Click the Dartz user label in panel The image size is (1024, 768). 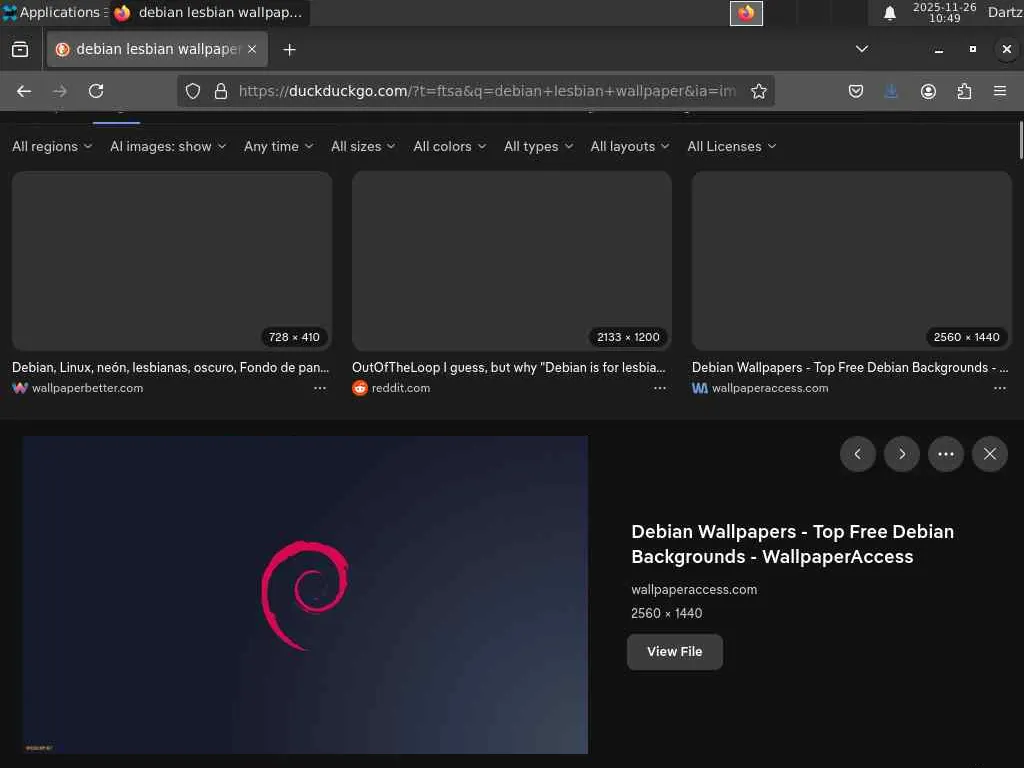(1004, 12)
